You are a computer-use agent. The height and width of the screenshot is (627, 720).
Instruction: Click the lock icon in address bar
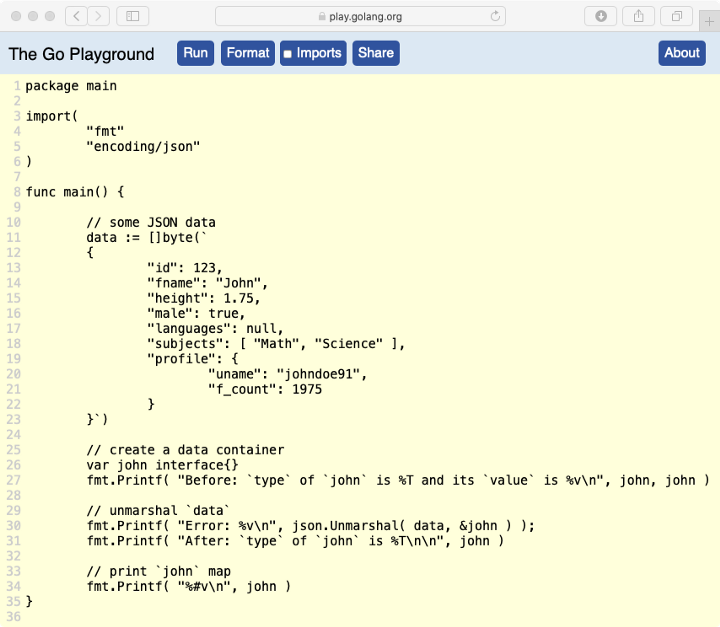click(322, 16)
